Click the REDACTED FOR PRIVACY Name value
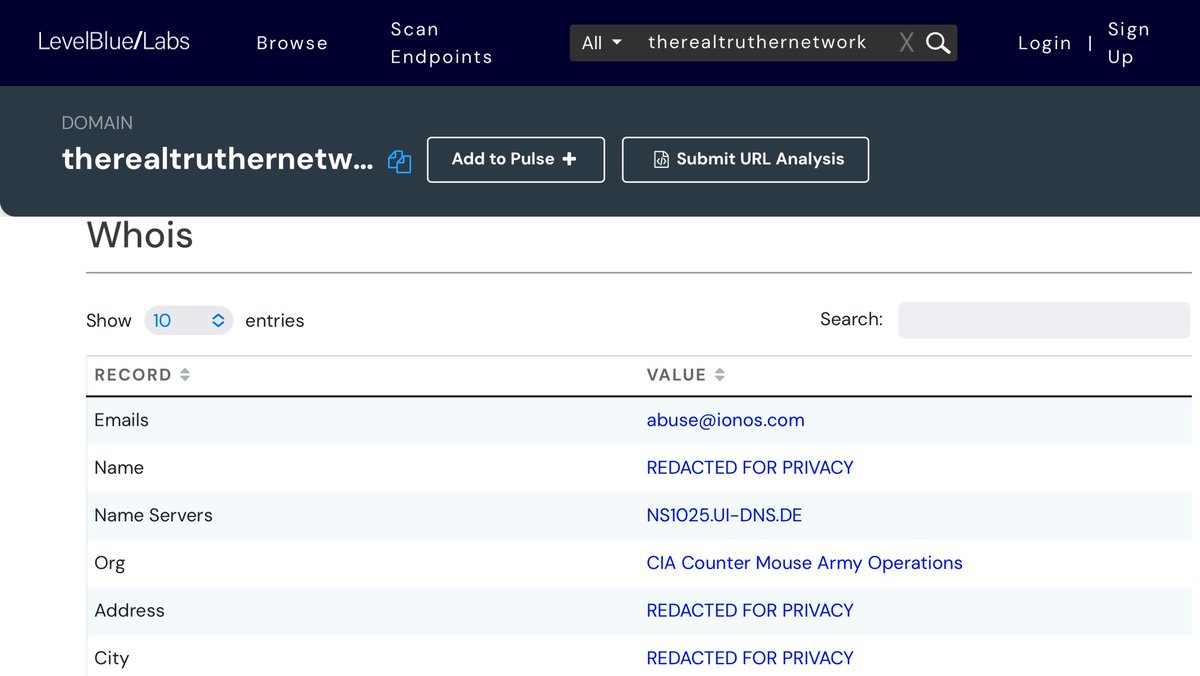The image size is (1200, 676). [750, 468]
